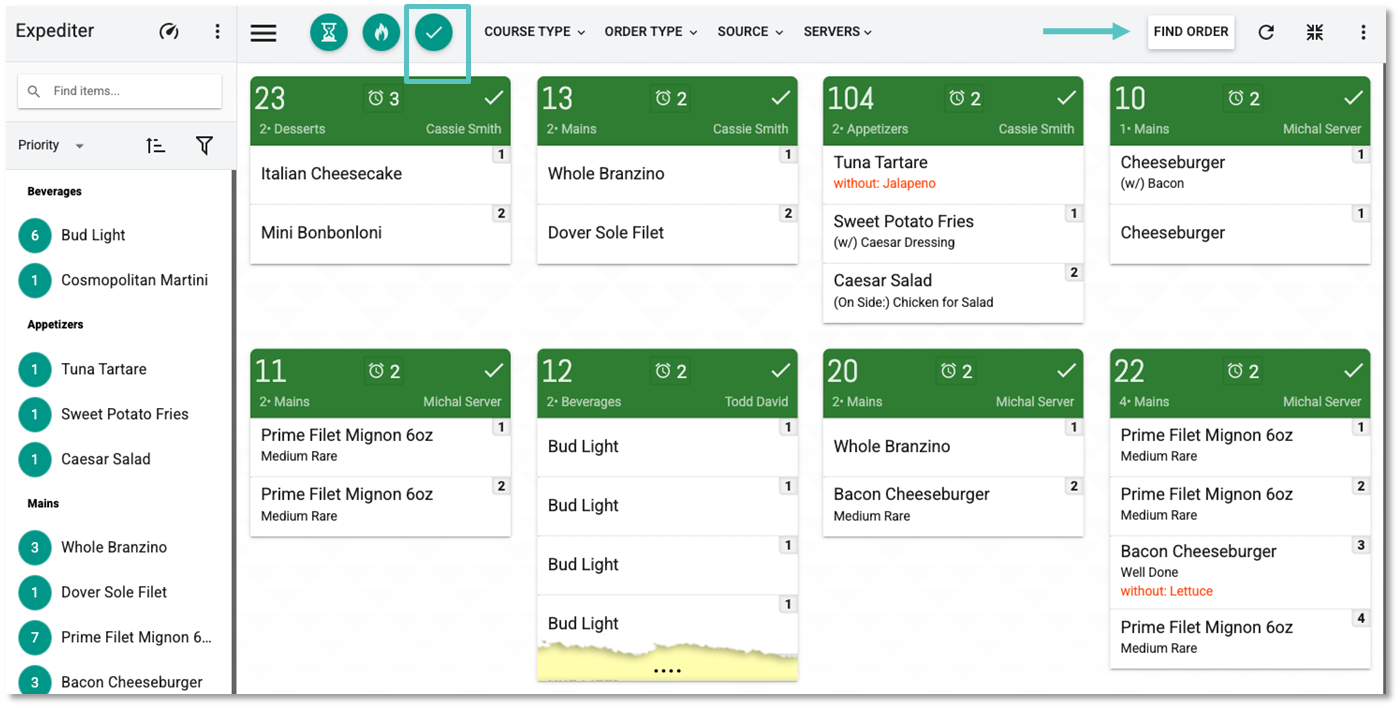Toggle checkmark on order 22 header

click(1353, 371)
